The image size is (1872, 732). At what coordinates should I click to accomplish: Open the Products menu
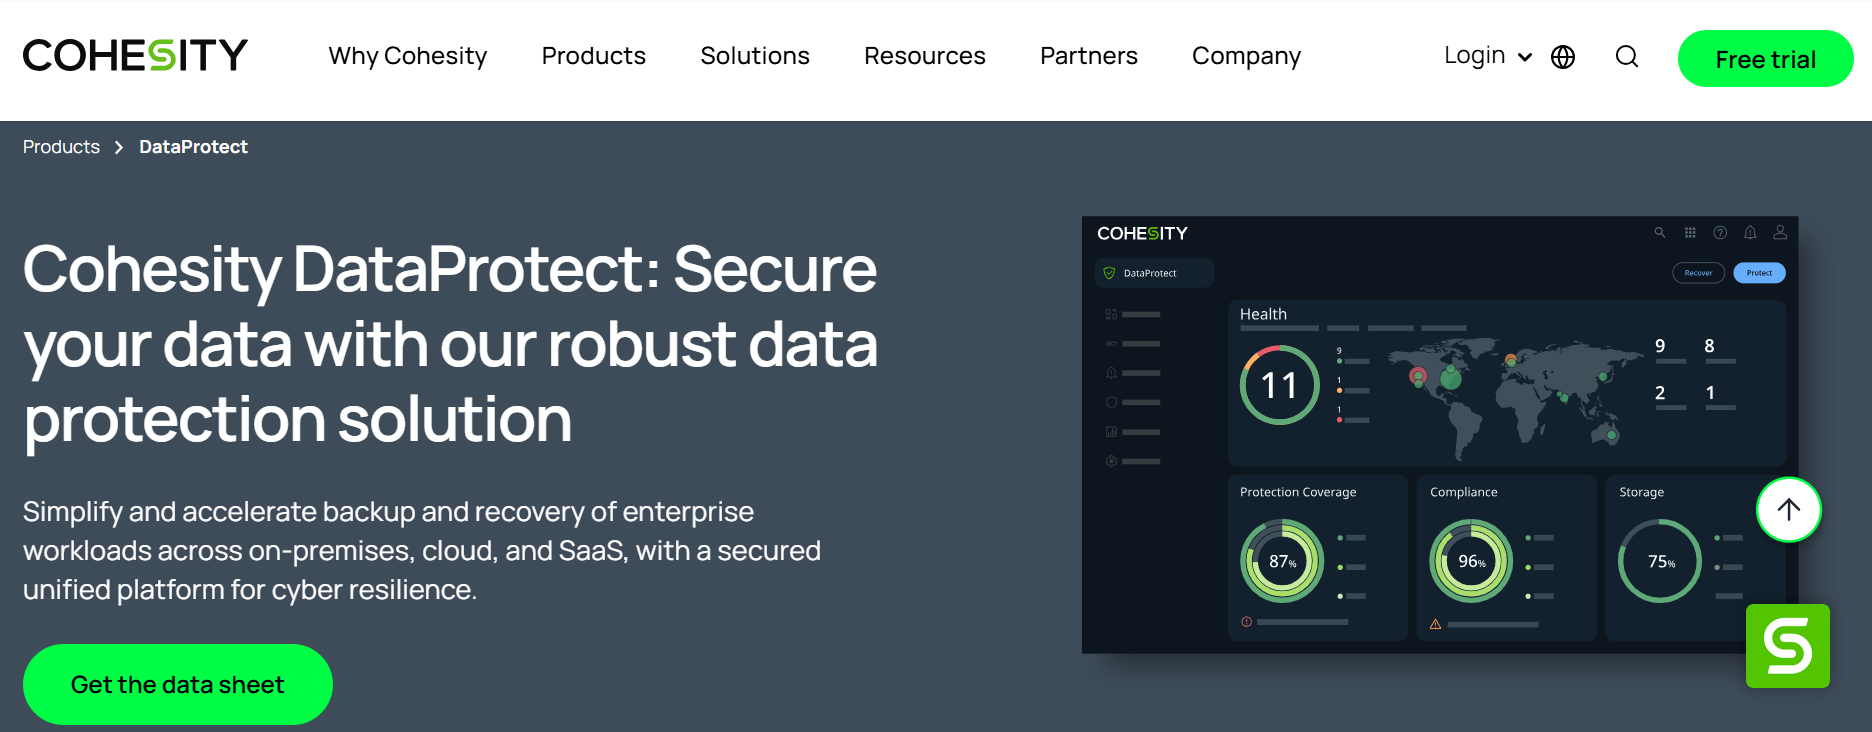point(593,56)
